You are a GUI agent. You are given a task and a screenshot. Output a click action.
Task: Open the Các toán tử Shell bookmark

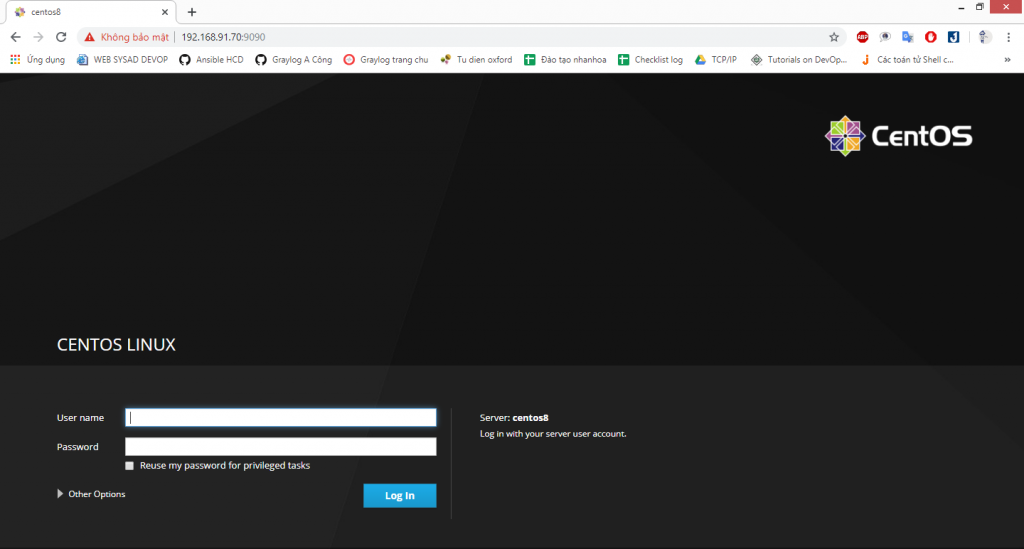[907, 59]
